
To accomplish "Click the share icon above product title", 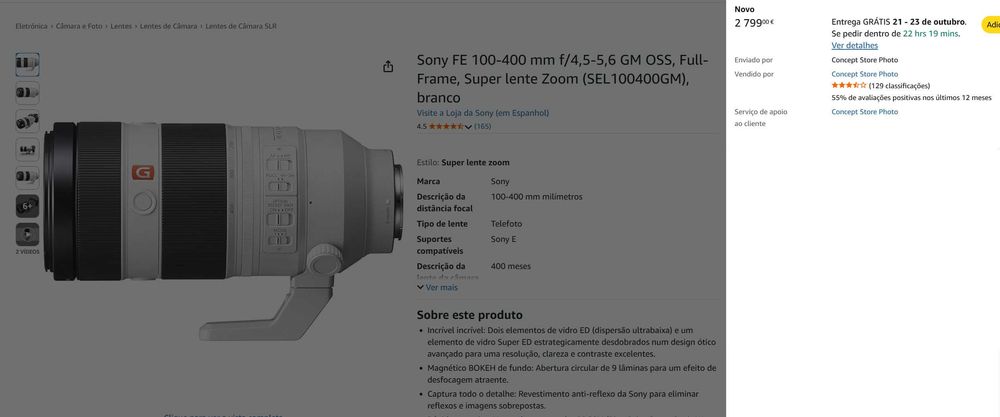I will point(388,66).
